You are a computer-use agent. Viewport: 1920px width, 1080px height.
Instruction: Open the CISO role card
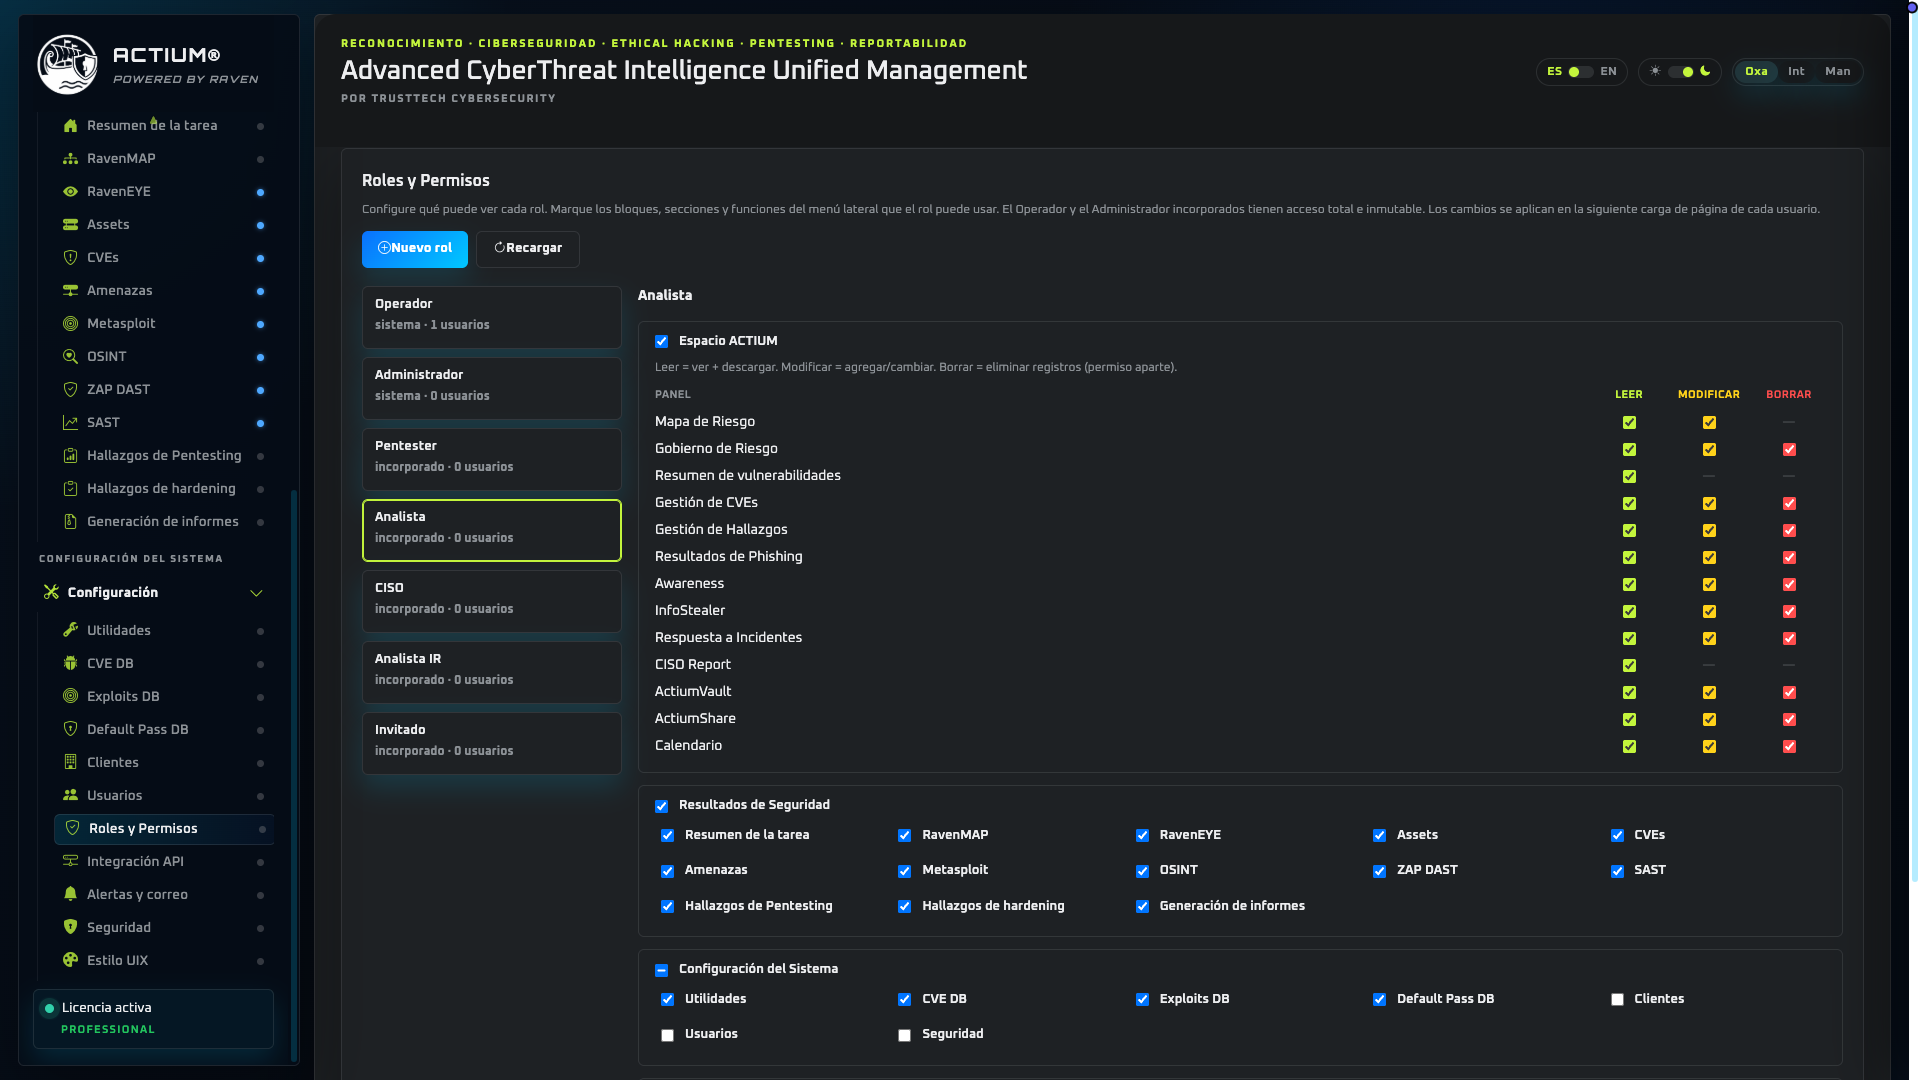492,601
